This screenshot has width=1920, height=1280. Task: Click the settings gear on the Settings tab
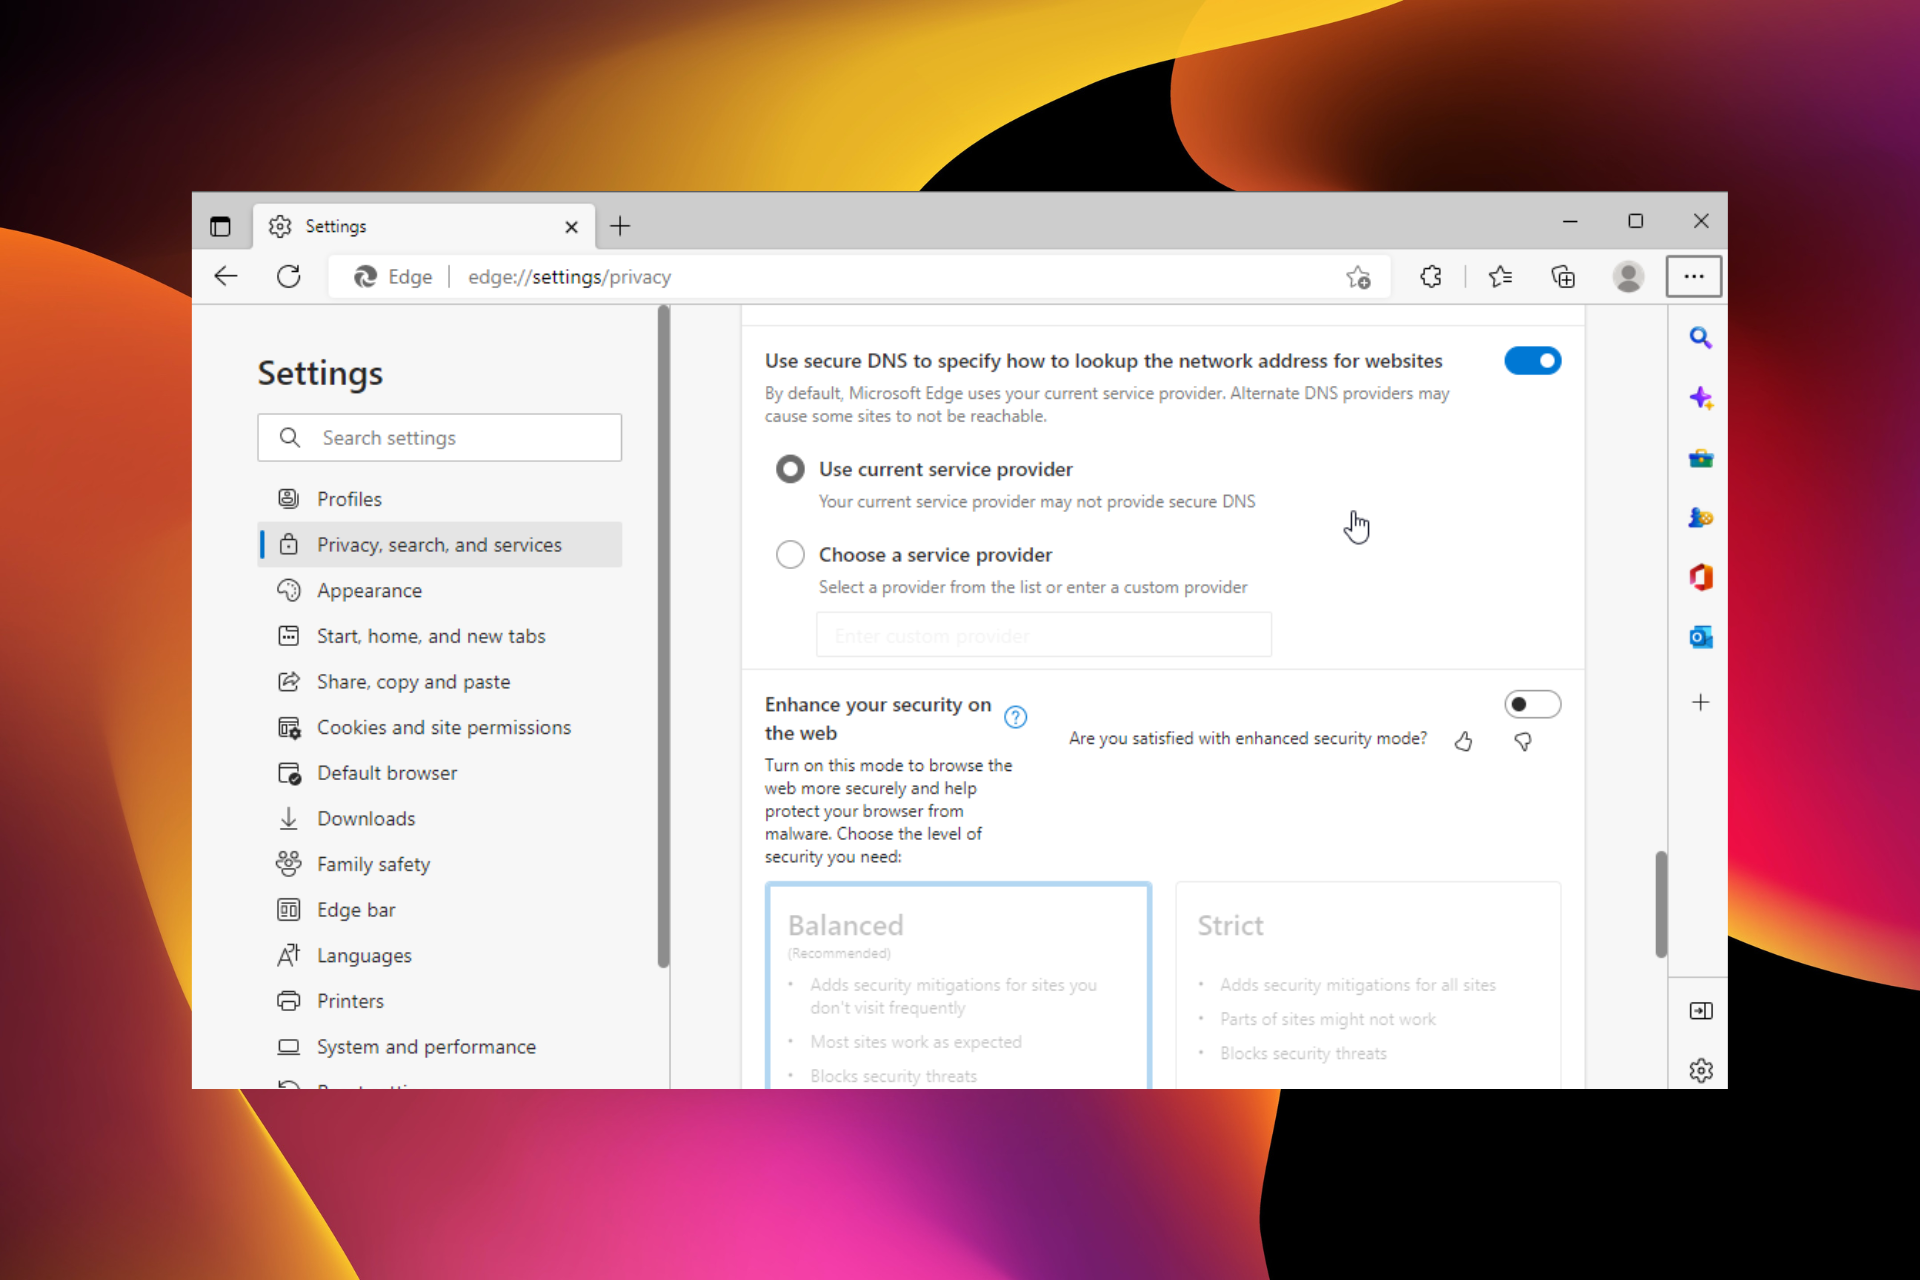[280, 226]
